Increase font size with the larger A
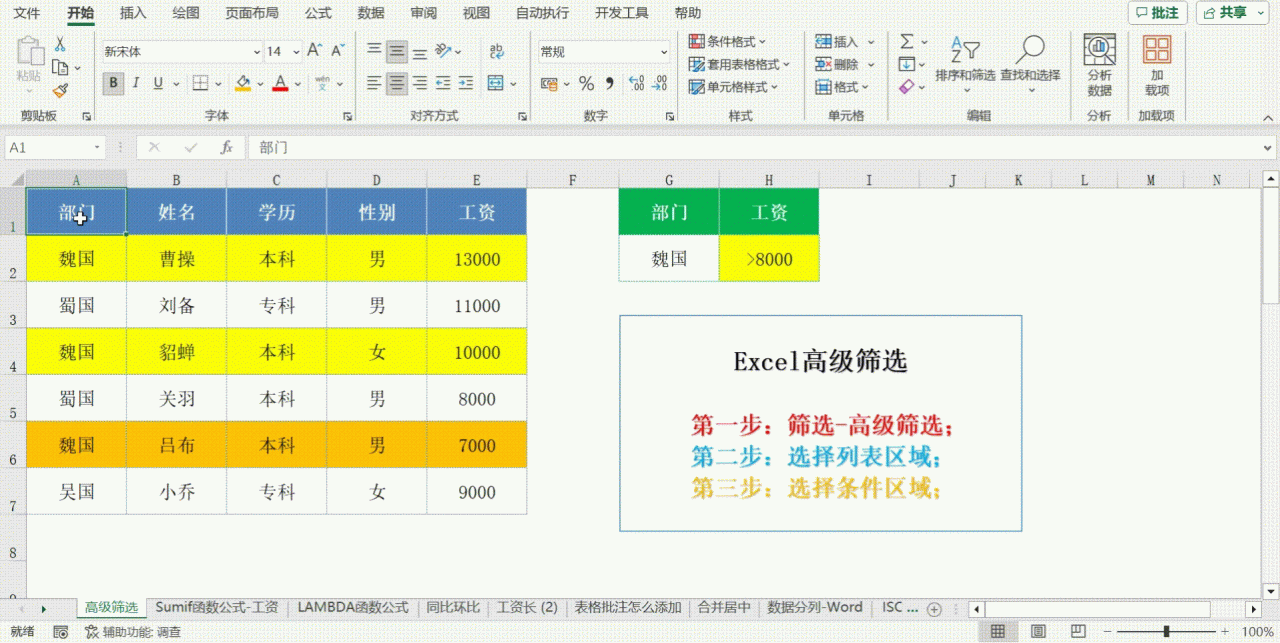This screenshot has height=643, width=1280. [x=314, y=51]
